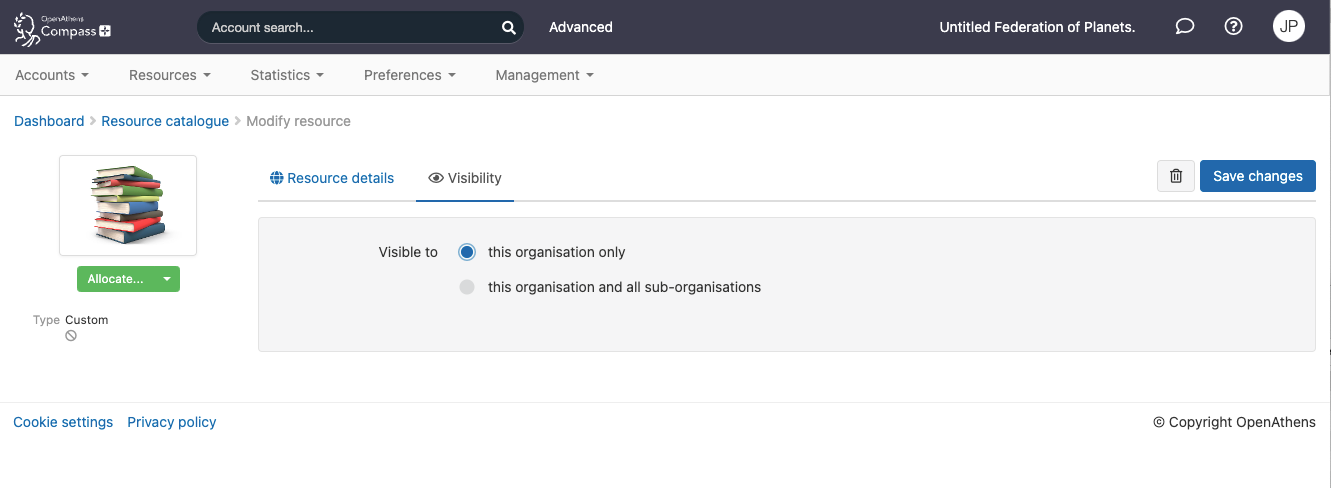
Task: Go to Resource catalogue breadcrumb link
Action: click(x=165, y=121)
